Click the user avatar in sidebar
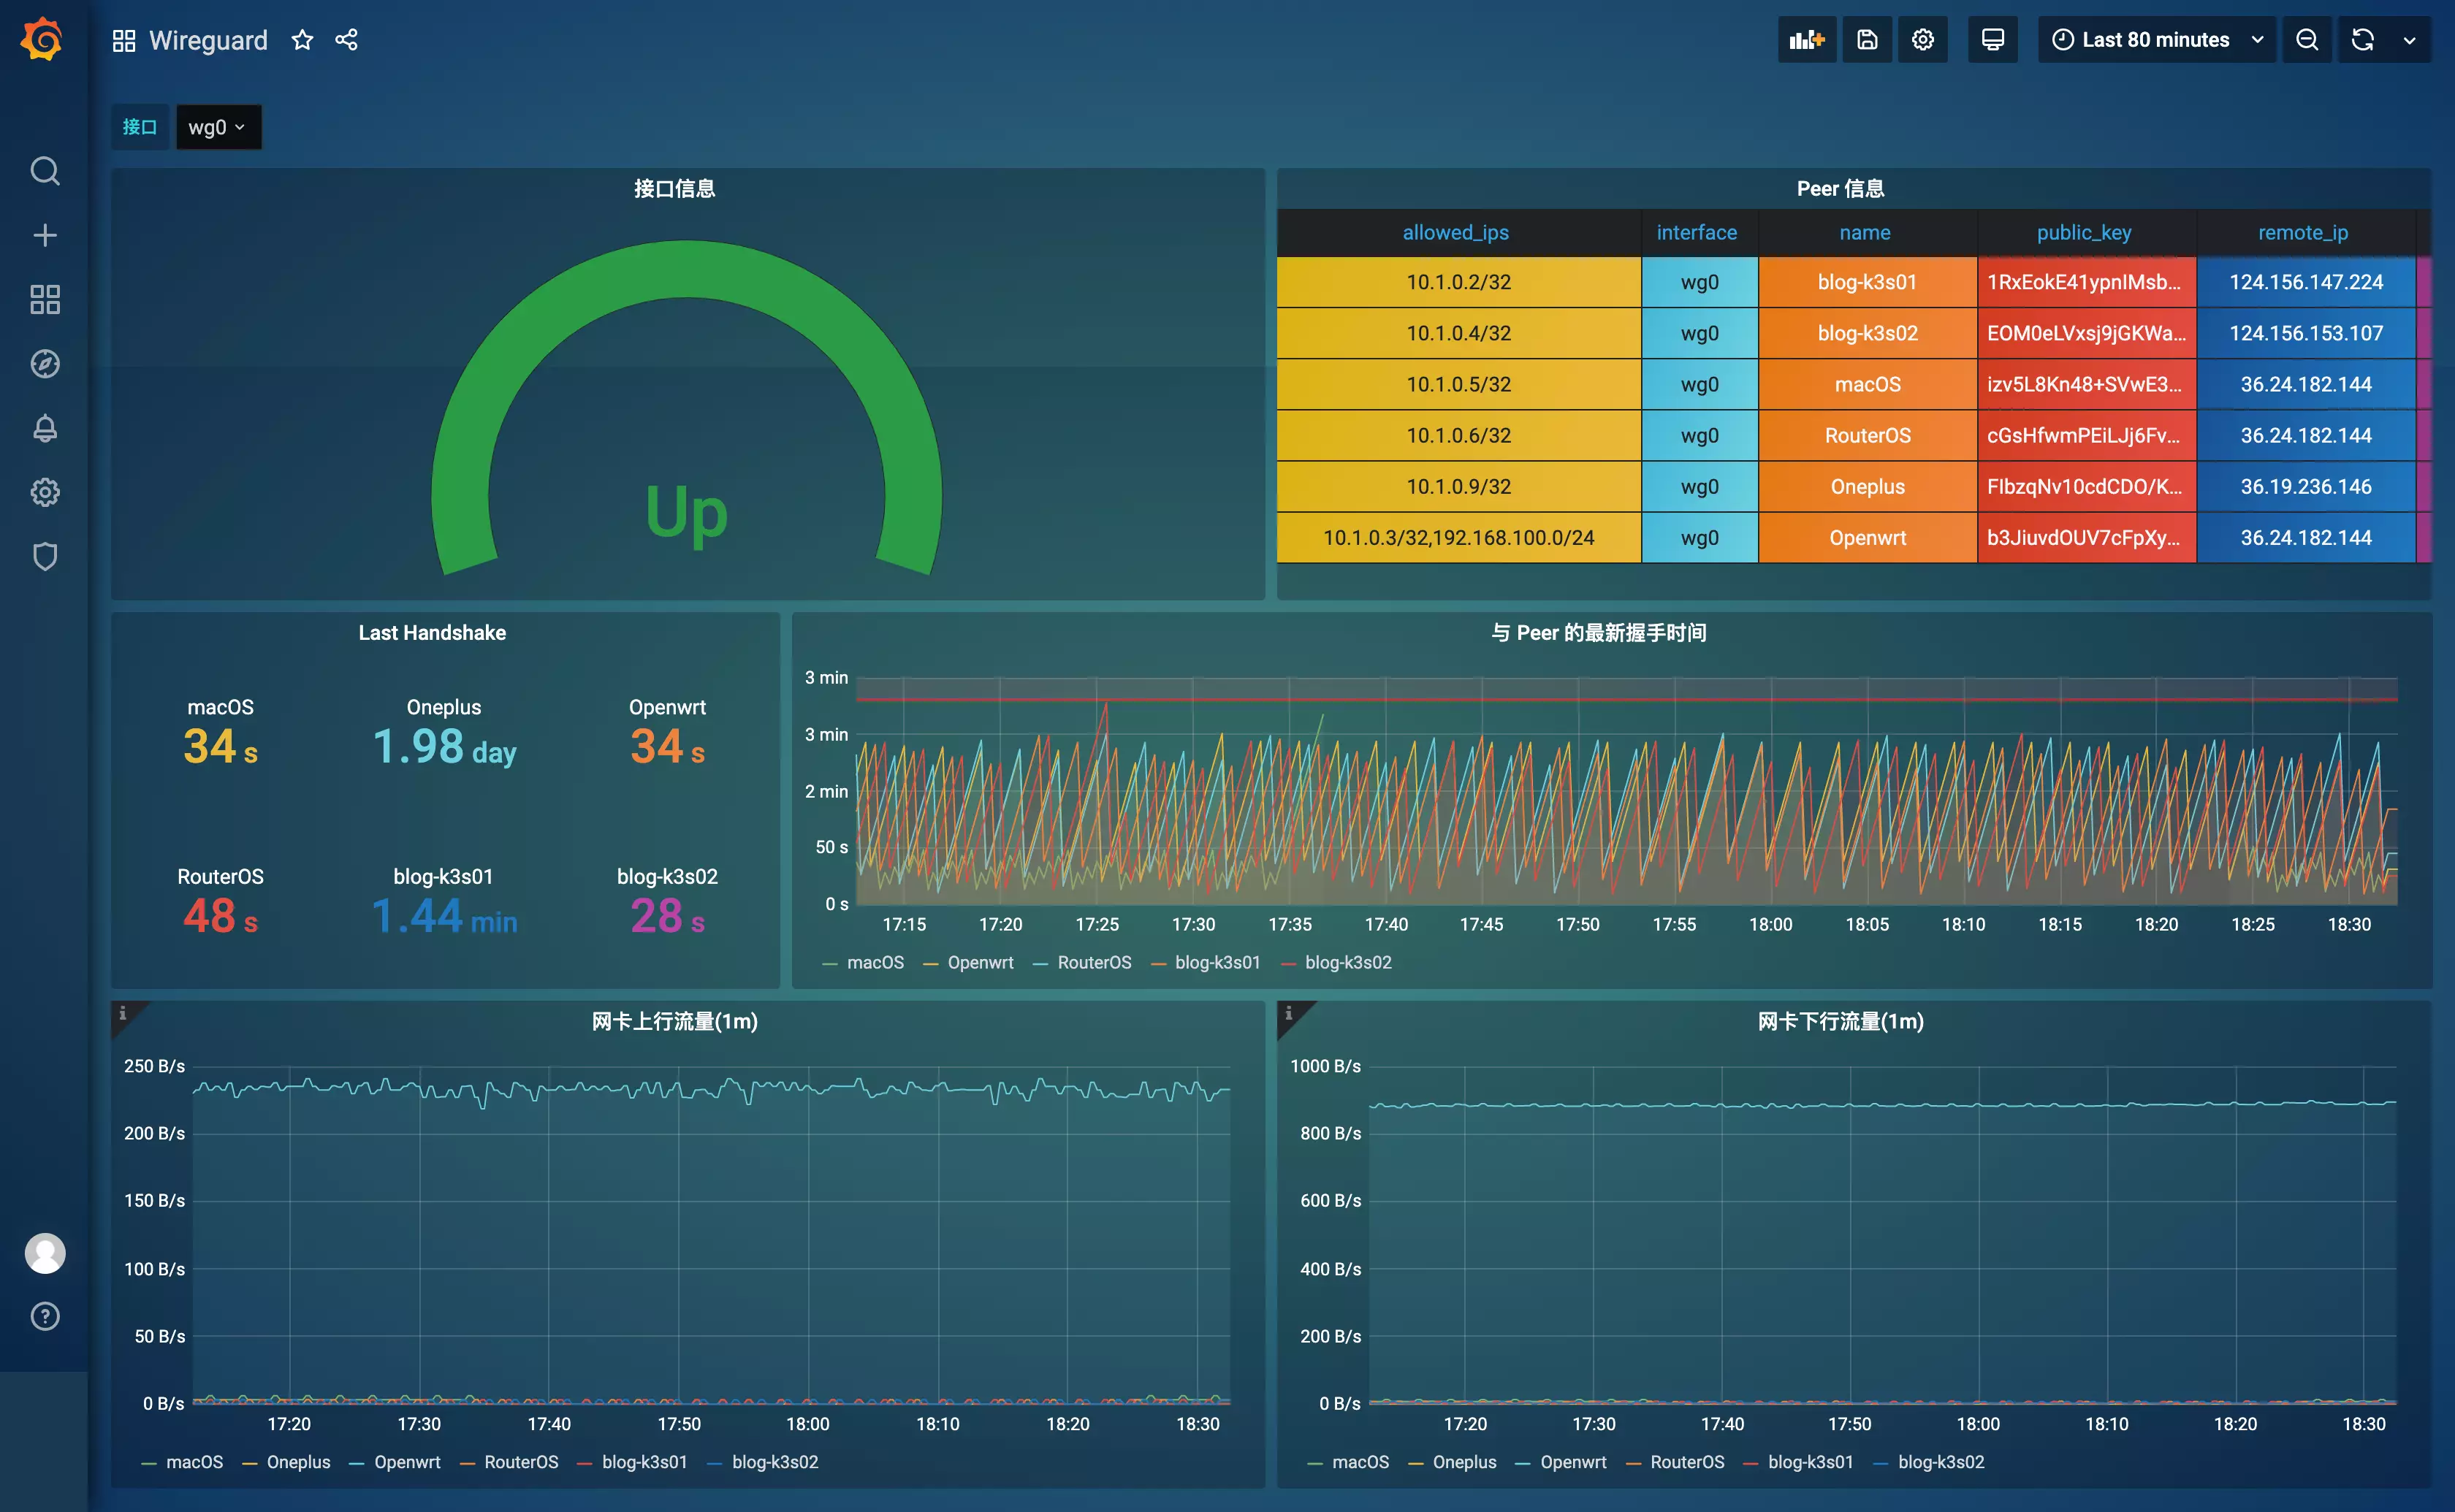 [45, 1253]
